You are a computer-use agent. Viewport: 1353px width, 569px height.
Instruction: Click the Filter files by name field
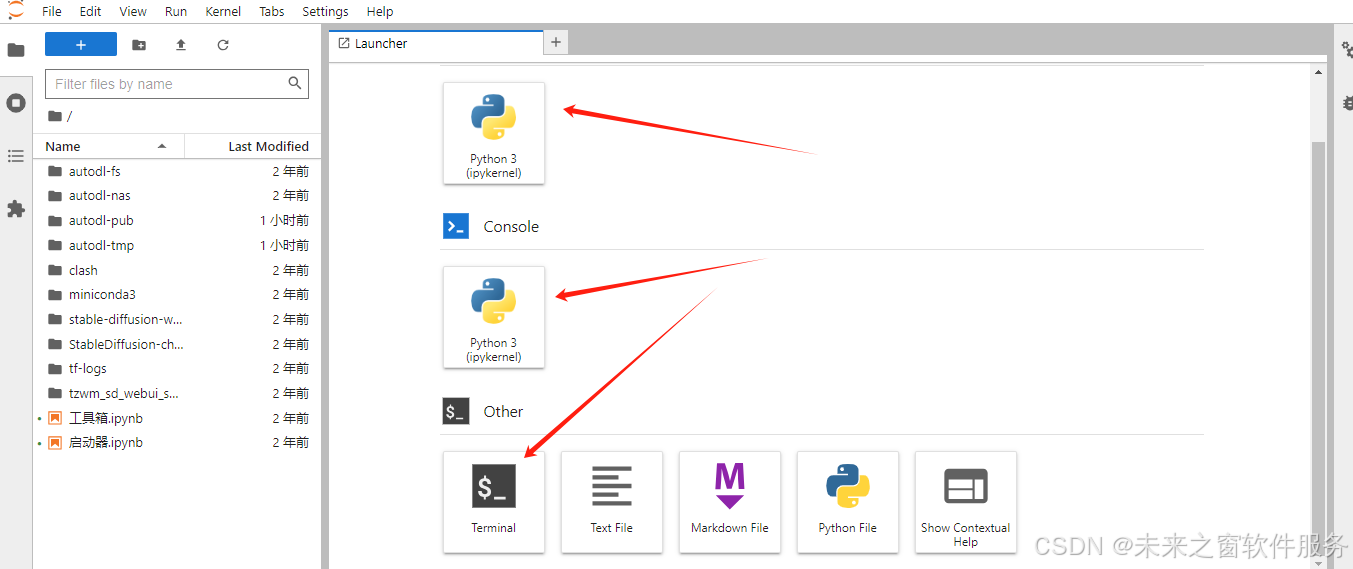[177, 84]
